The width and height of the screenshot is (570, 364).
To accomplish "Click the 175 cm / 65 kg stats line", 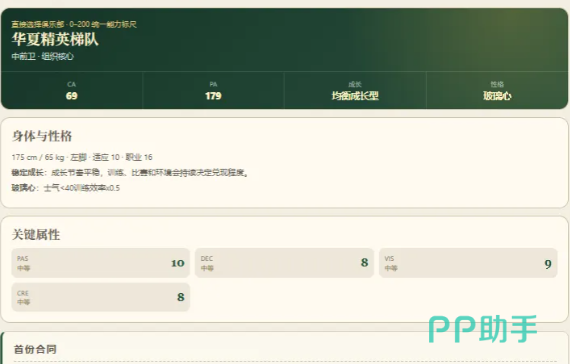I will tap(82, 157).
